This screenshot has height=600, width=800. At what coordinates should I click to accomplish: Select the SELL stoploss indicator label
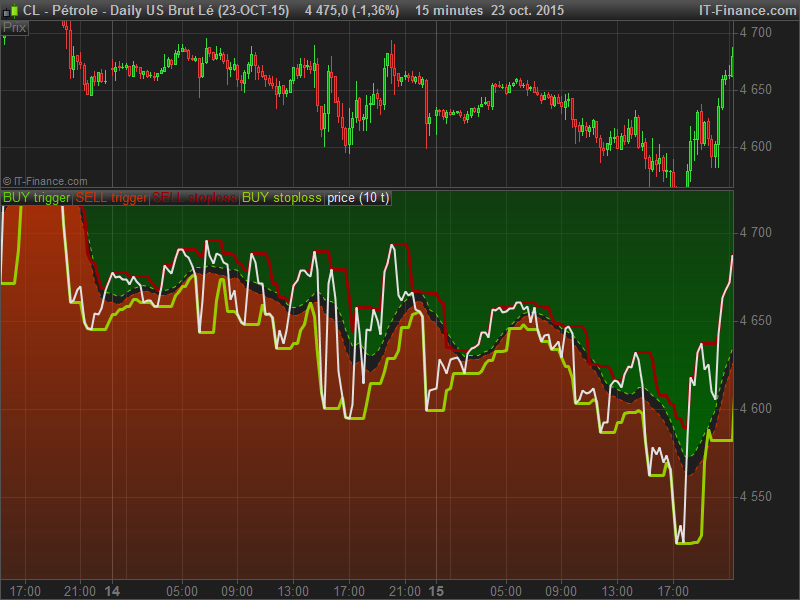pyautogui.click(x=194, y=198)
